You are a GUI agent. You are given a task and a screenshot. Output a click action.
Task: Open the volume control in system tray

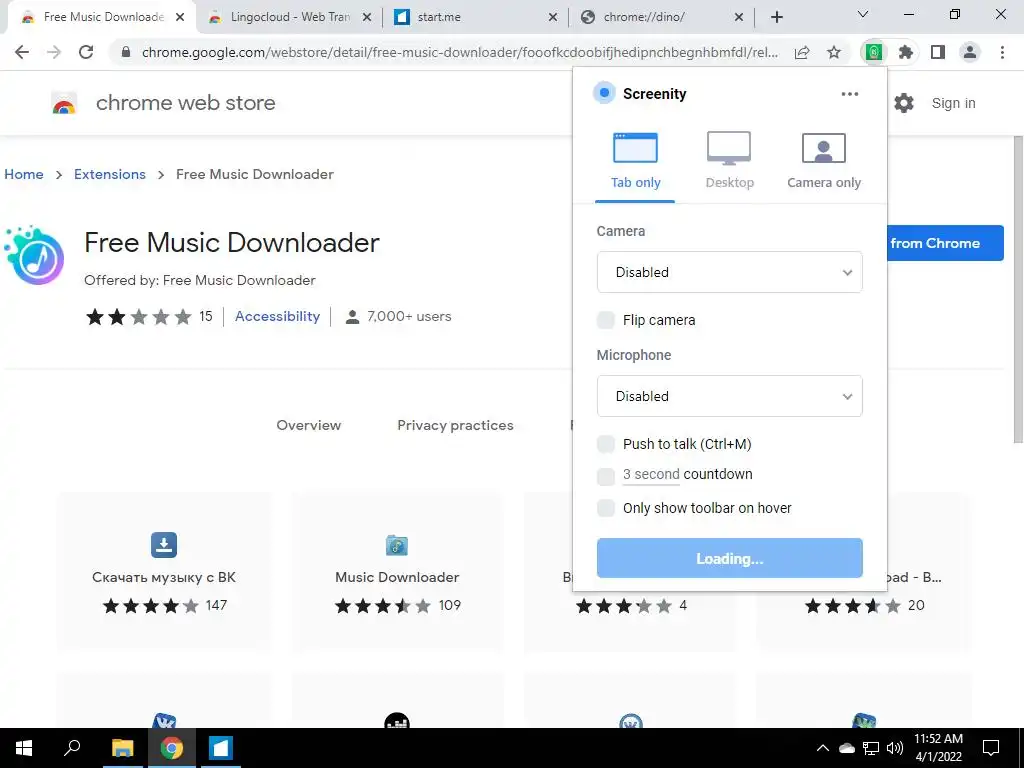click(895, 748)
